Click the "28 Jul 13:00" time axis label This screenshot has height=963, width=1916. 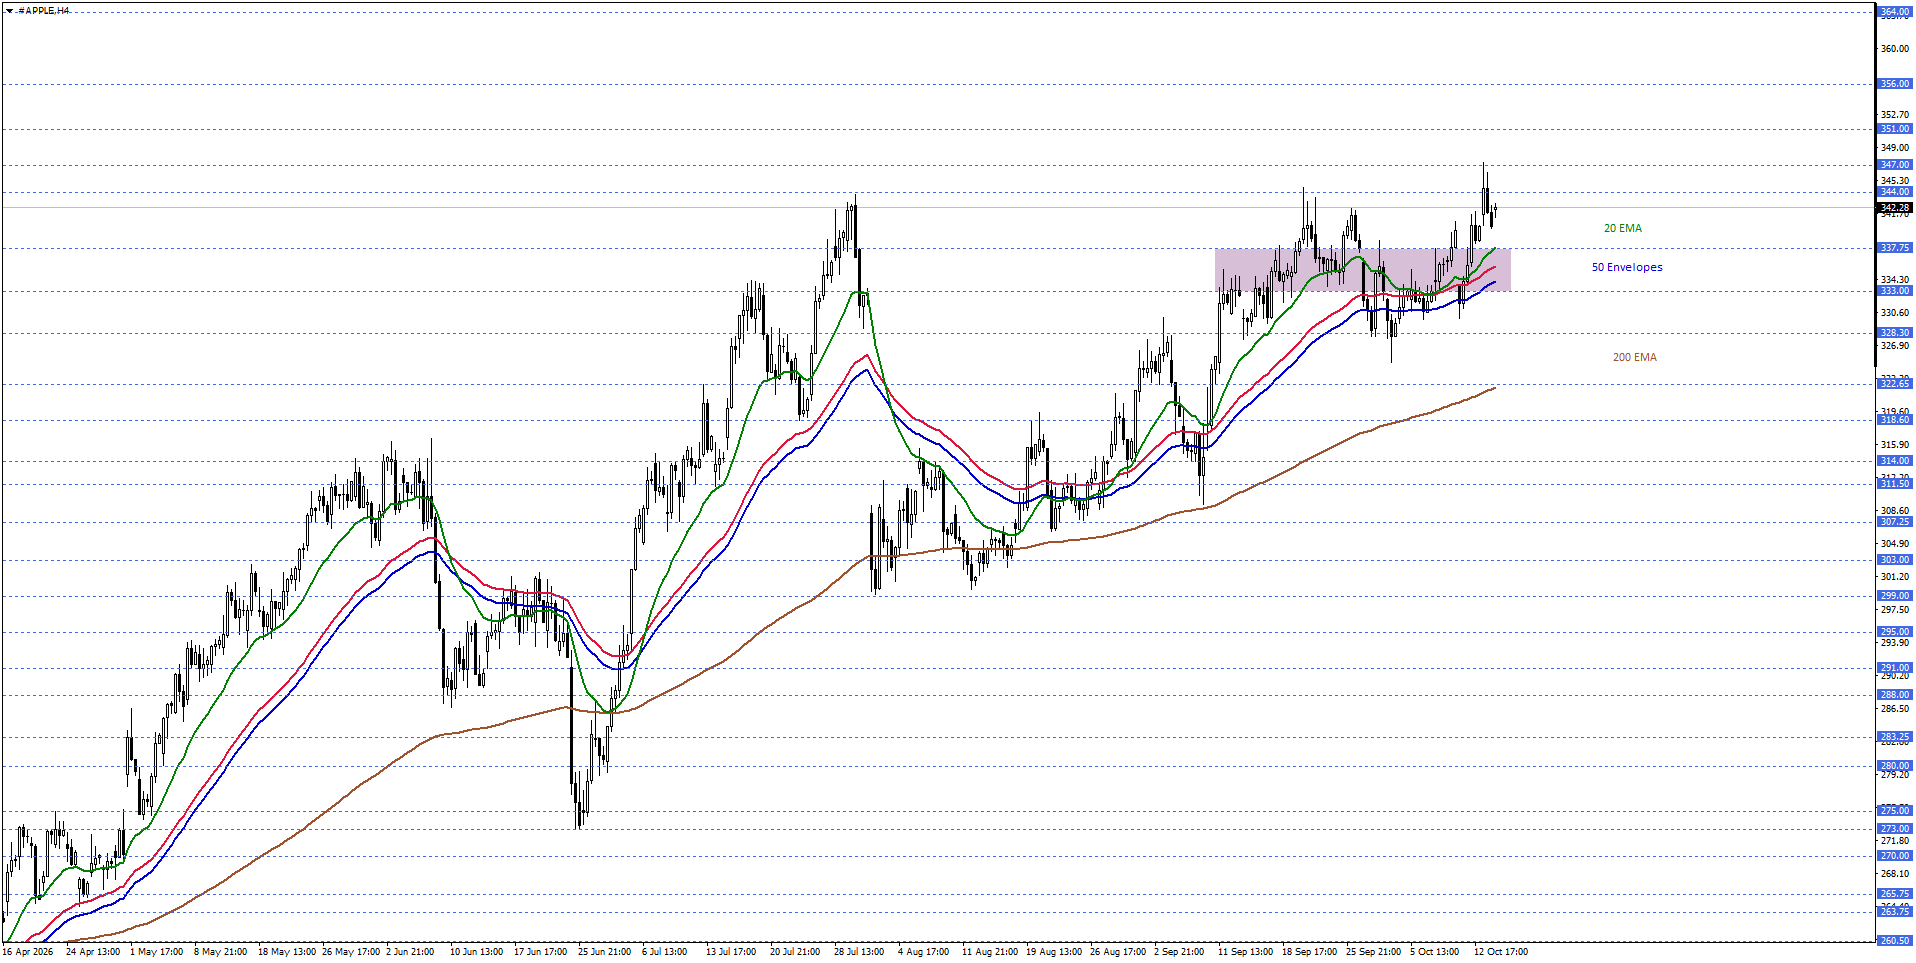(x=859, y=952)
